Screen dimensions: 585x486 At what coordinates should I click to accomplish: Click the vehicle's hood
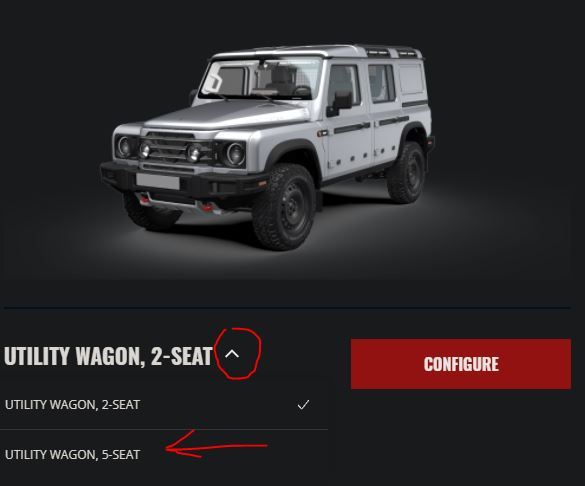pos(224,114)
